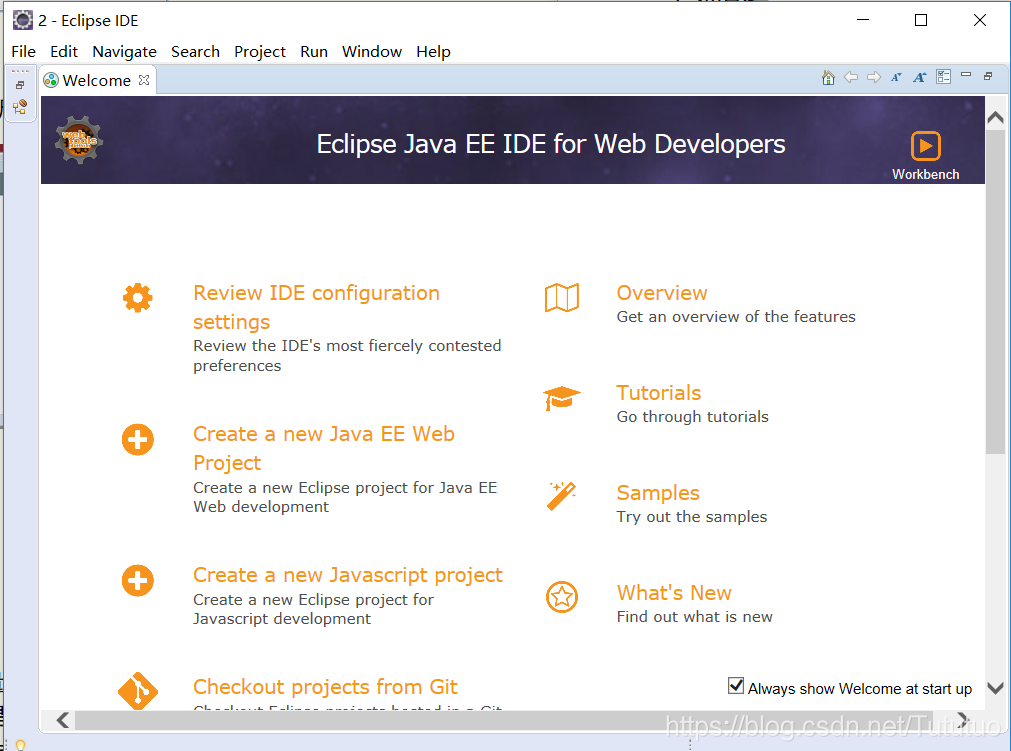Click the horizontal scrollbar right arrow
Viewport: 1011px width, 751px height.
pyautogui.click(x=963, y=720)
